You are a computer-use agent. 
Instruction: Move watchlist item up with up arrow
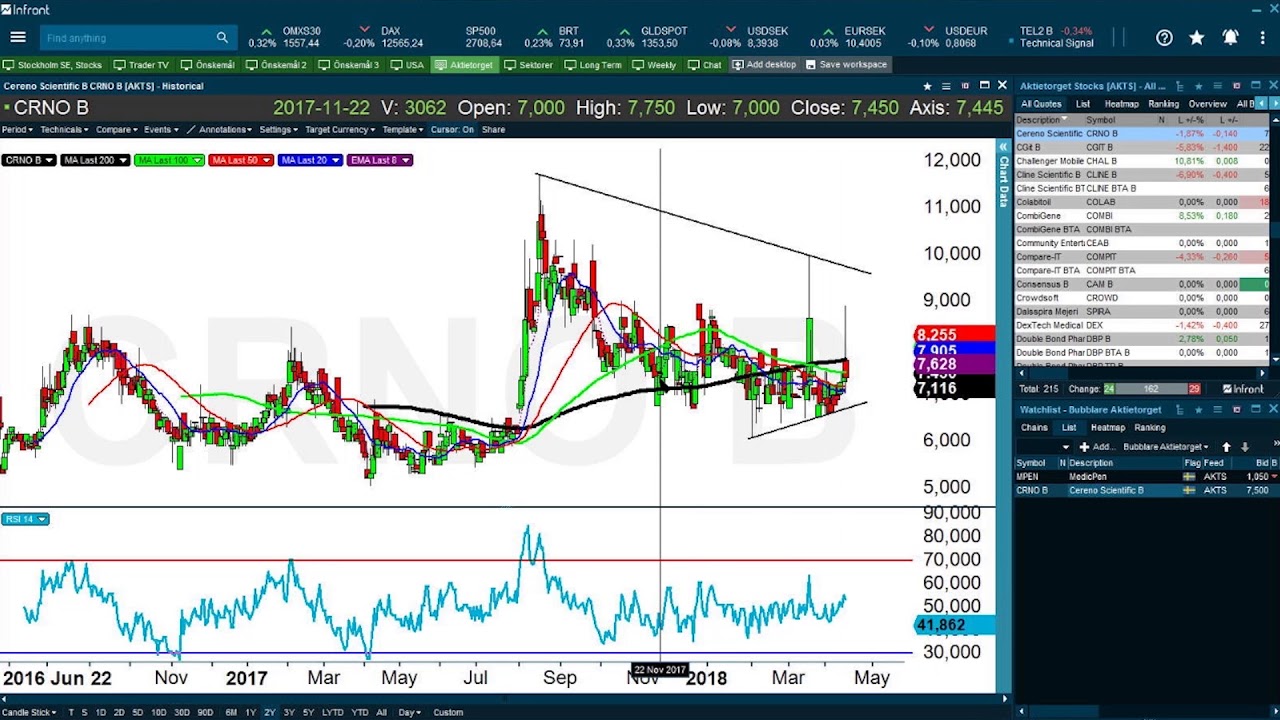pyautogui.click(x=1226, y=447)
